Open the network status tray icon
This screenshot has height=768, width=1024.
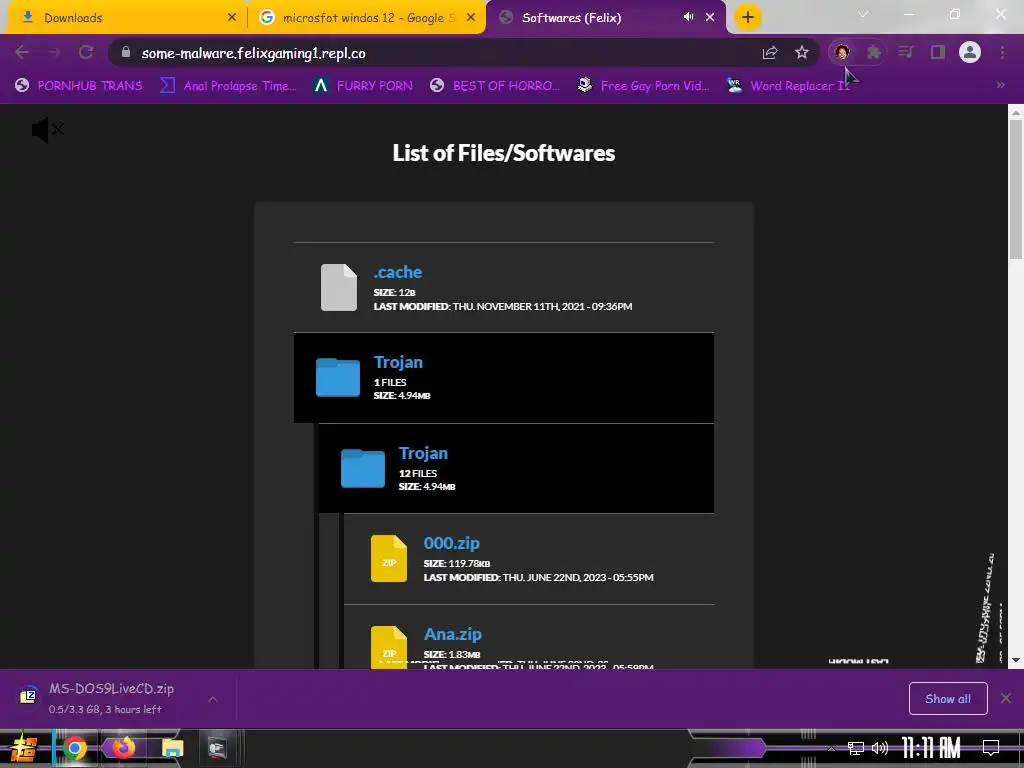point(856,748)
